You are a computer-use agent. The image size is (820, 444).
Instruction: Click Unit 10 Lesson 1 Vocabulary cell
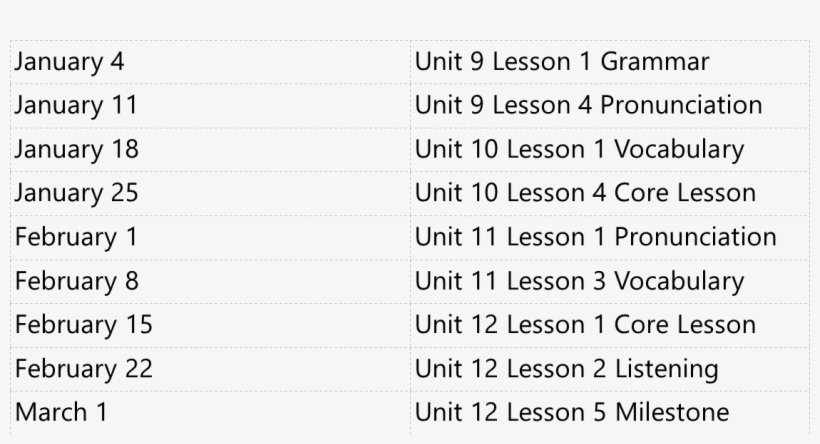pyautogui.click(x=579, y=149)
